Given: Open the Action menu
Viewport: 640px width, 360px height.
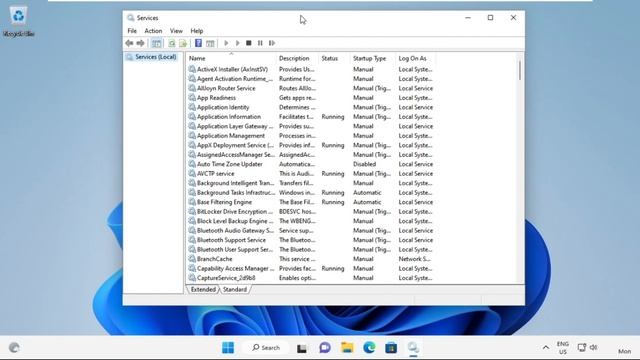Looking at the screenshot, I should 153,31.
